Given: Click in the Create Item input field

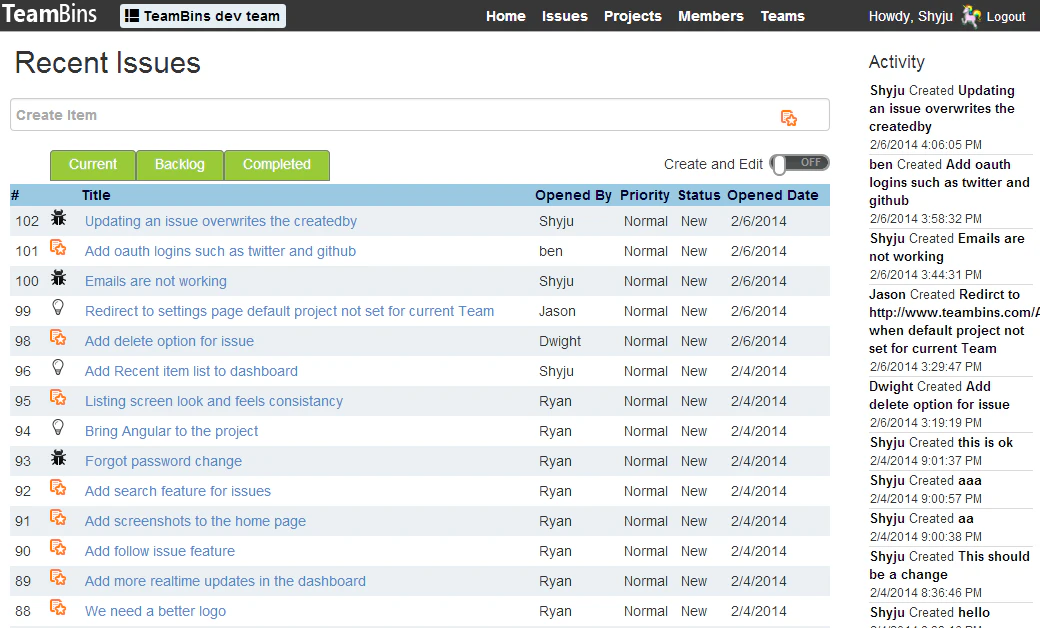Looking at the screenshot, I should (x=420, y=115).
